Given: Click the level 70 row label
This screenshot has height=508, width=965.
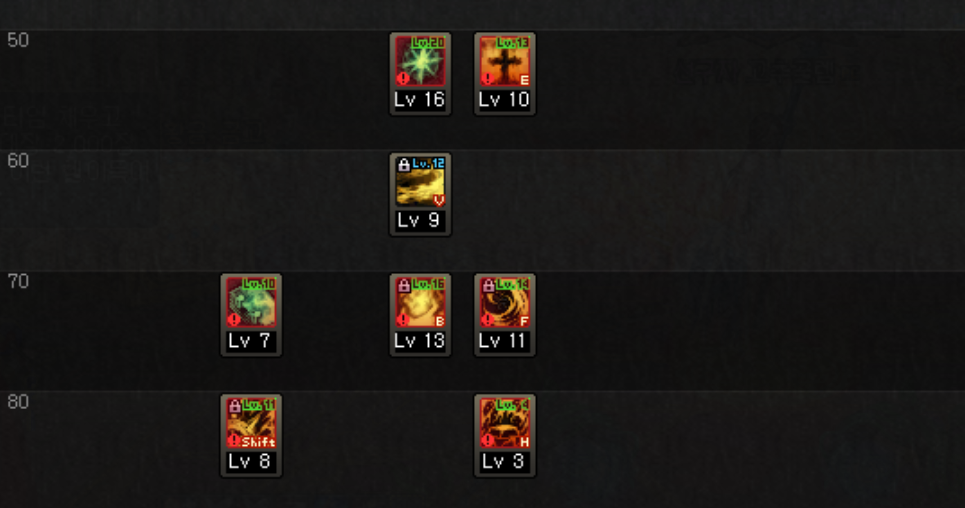Looking at the screenshot, I should pos(18,282).
